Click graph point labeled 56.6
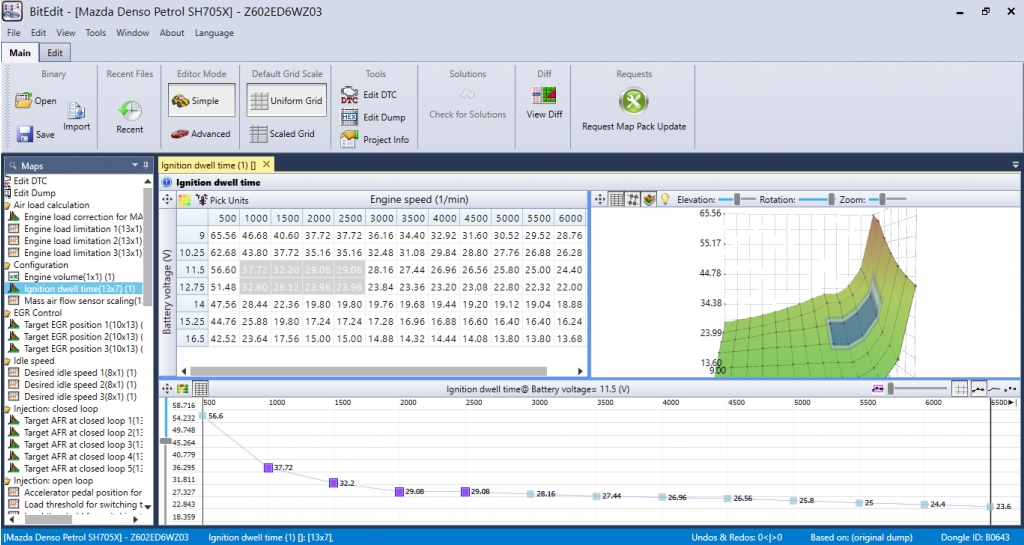This screenshot has width=1024, height=545. [202, 415]
